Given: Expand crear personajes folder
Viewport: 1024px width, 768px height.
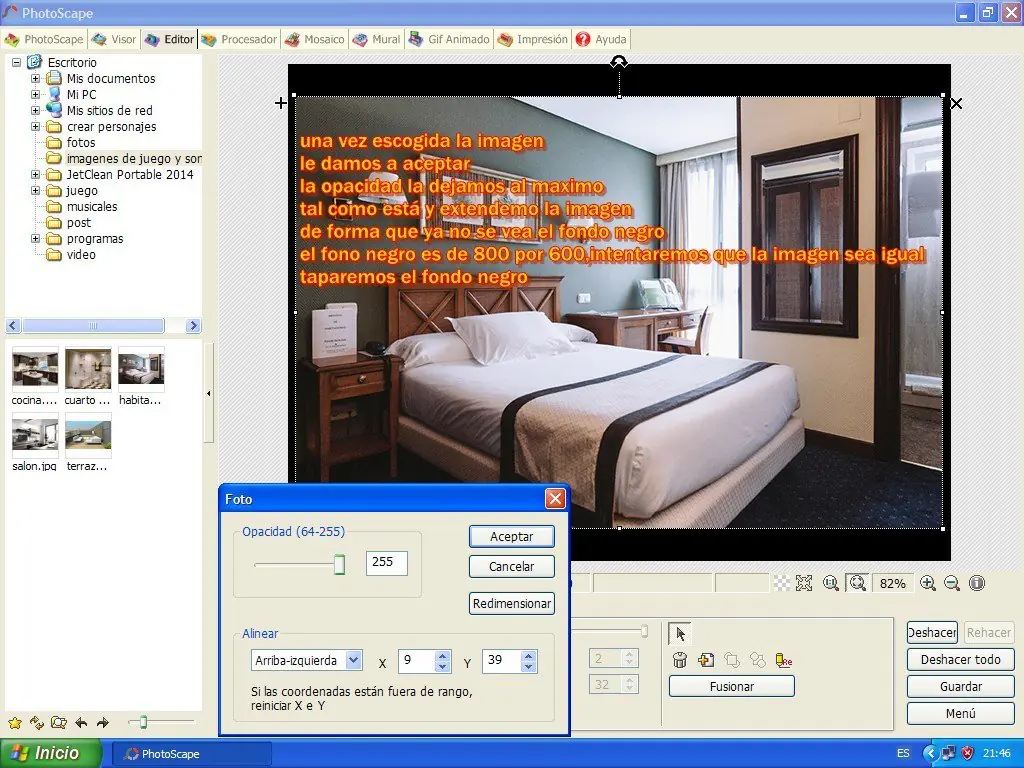Looking at the screenshot, I should pos(35,127).
